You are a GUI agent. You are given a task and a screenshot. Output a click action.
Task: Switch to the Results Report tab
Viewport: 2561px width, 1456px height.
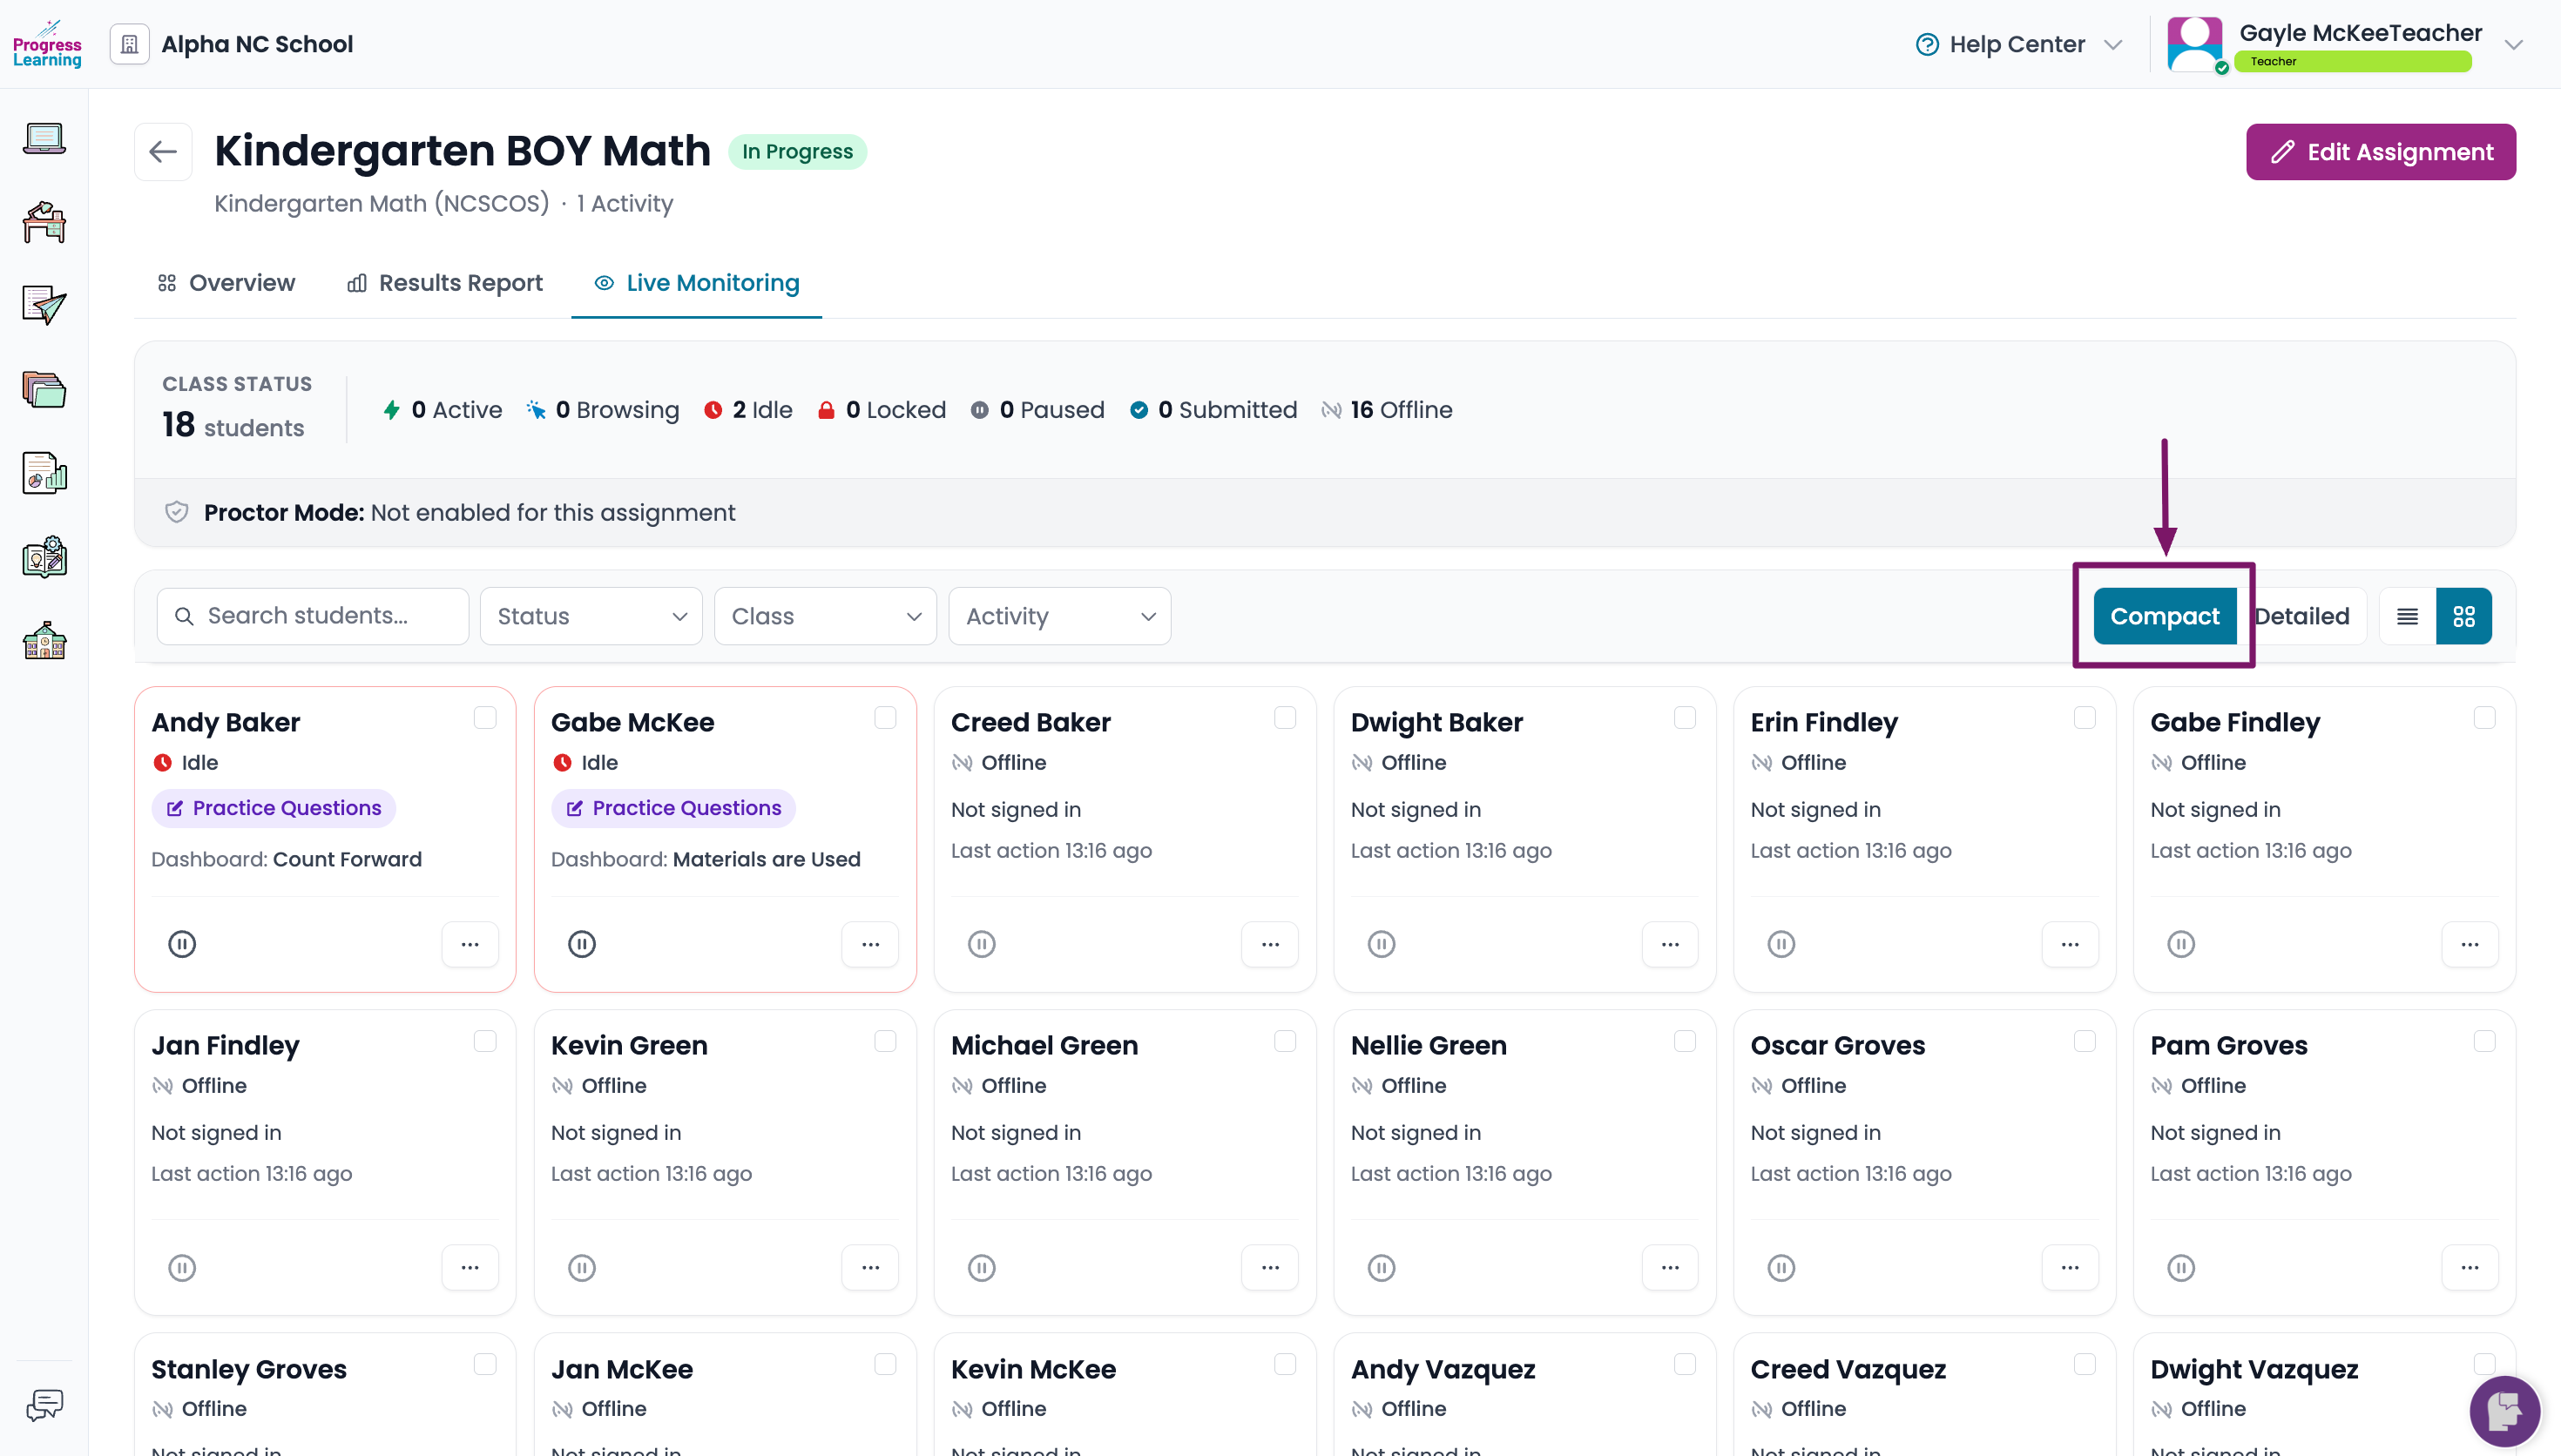click(x=445, y=283)
